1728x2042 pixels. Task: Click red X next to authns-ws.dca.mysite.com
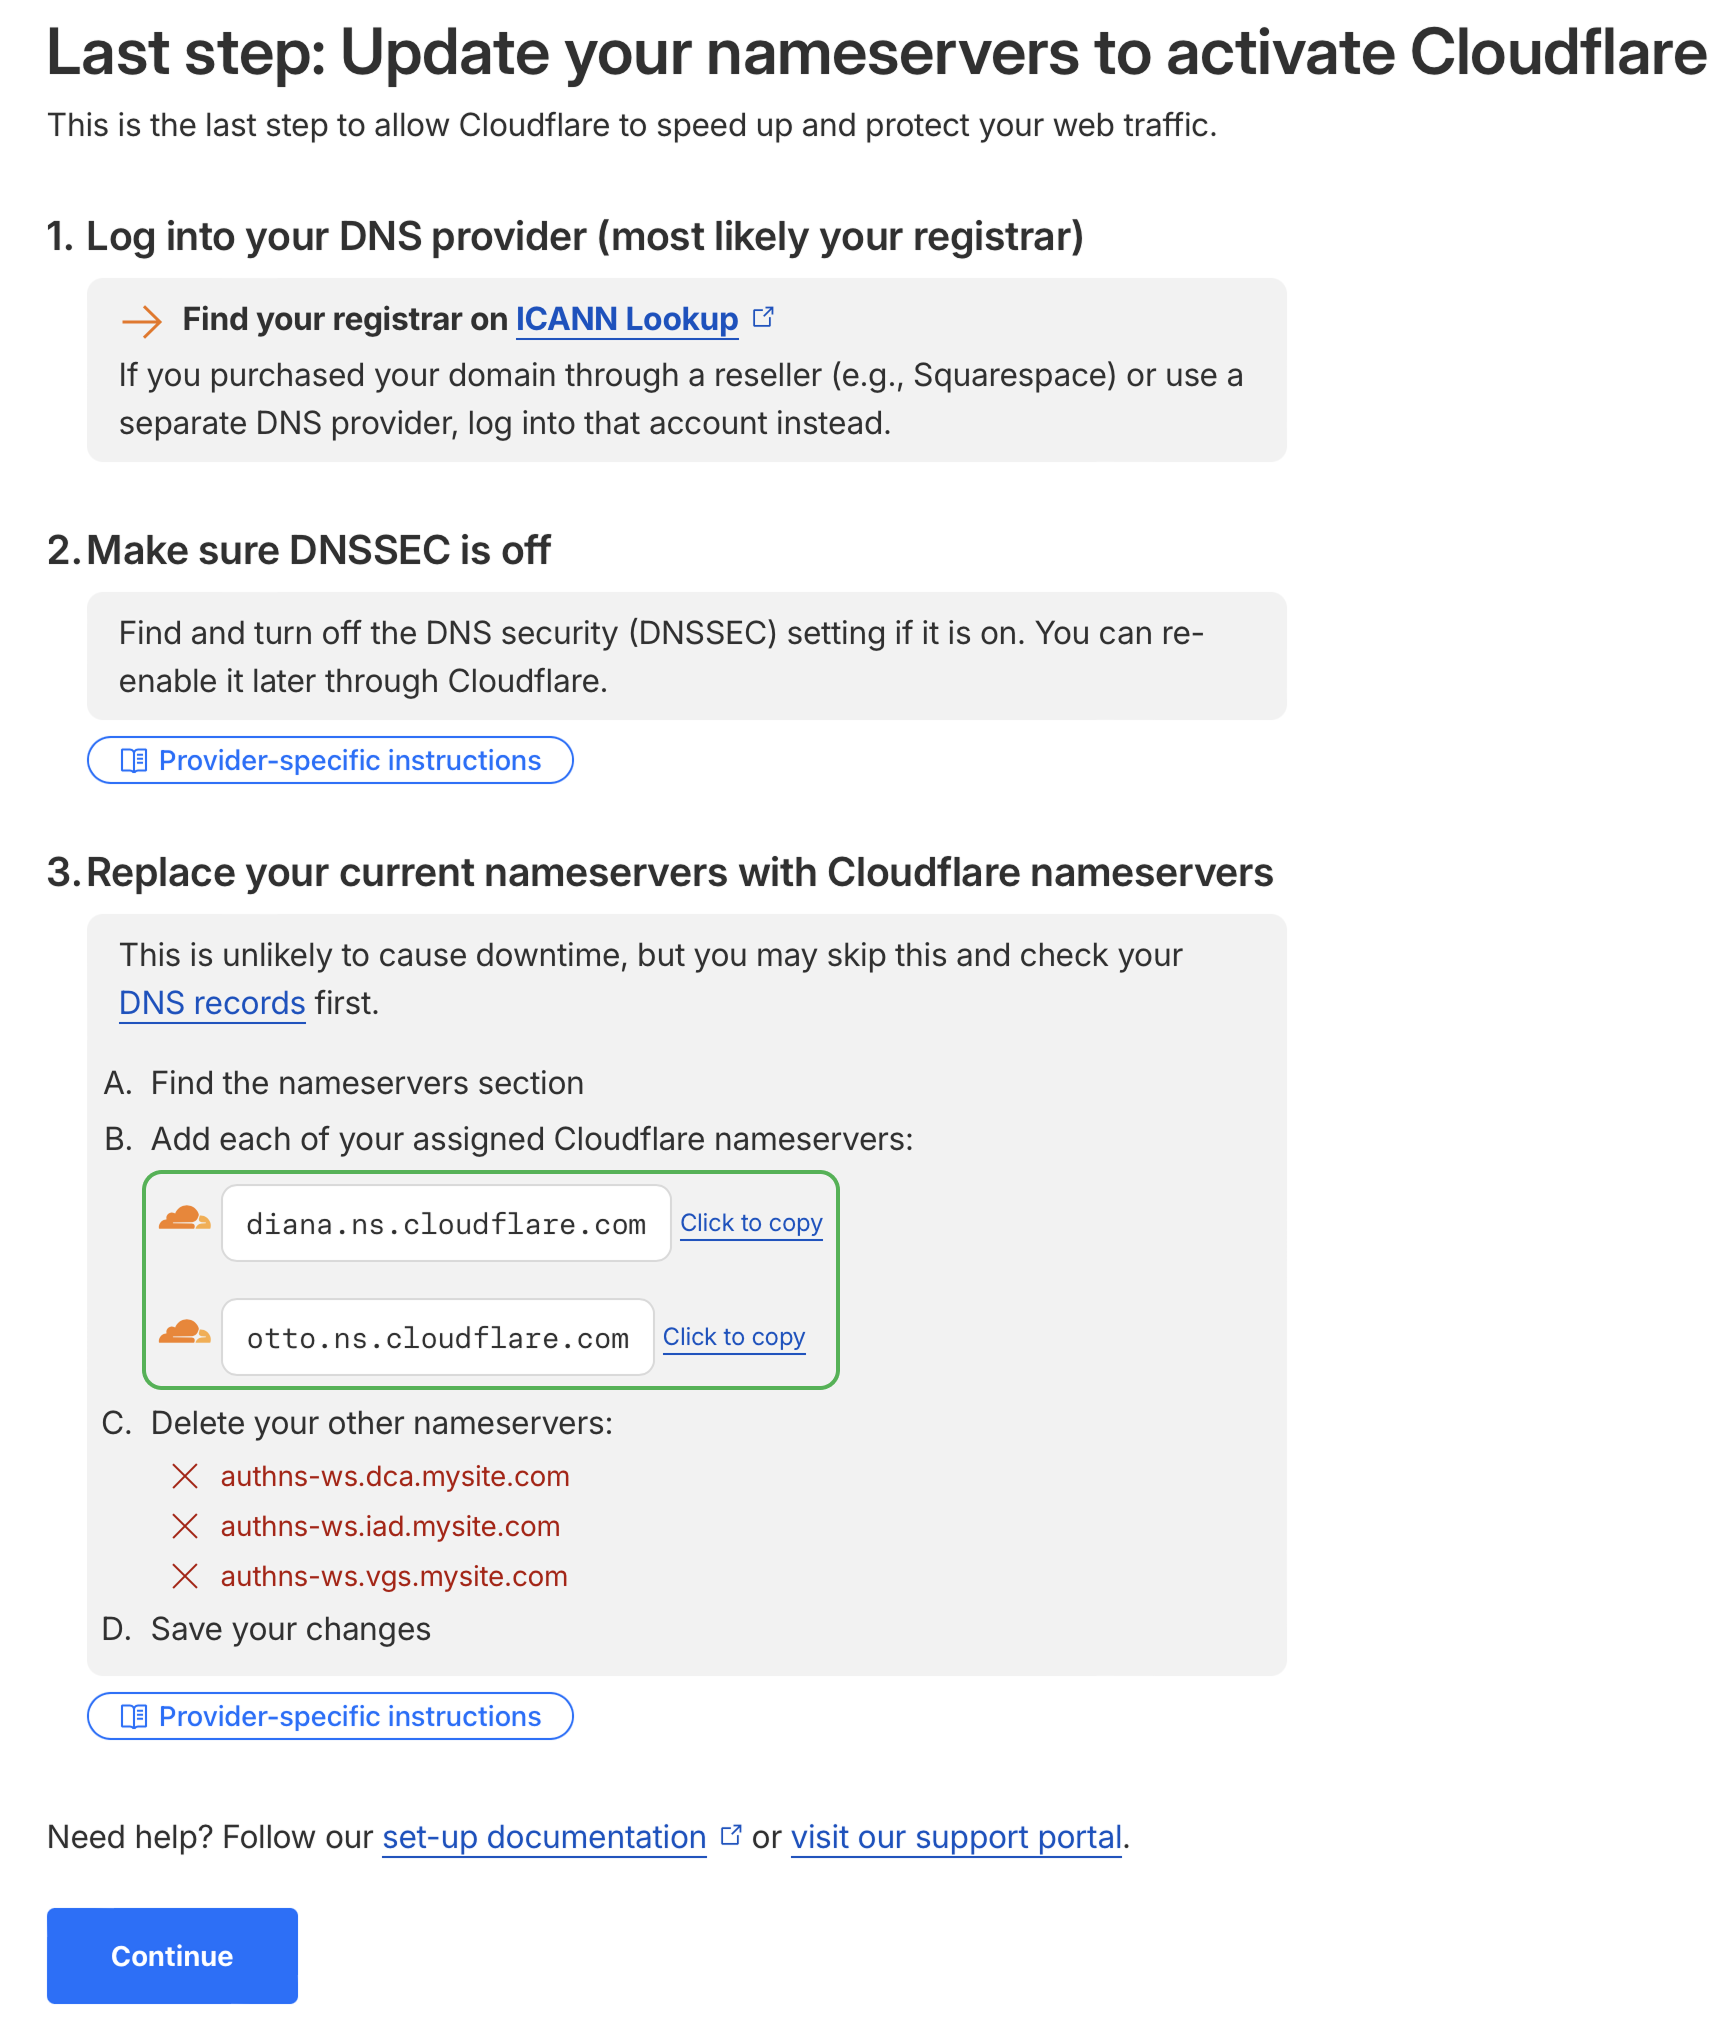[x=185, y=1476]
